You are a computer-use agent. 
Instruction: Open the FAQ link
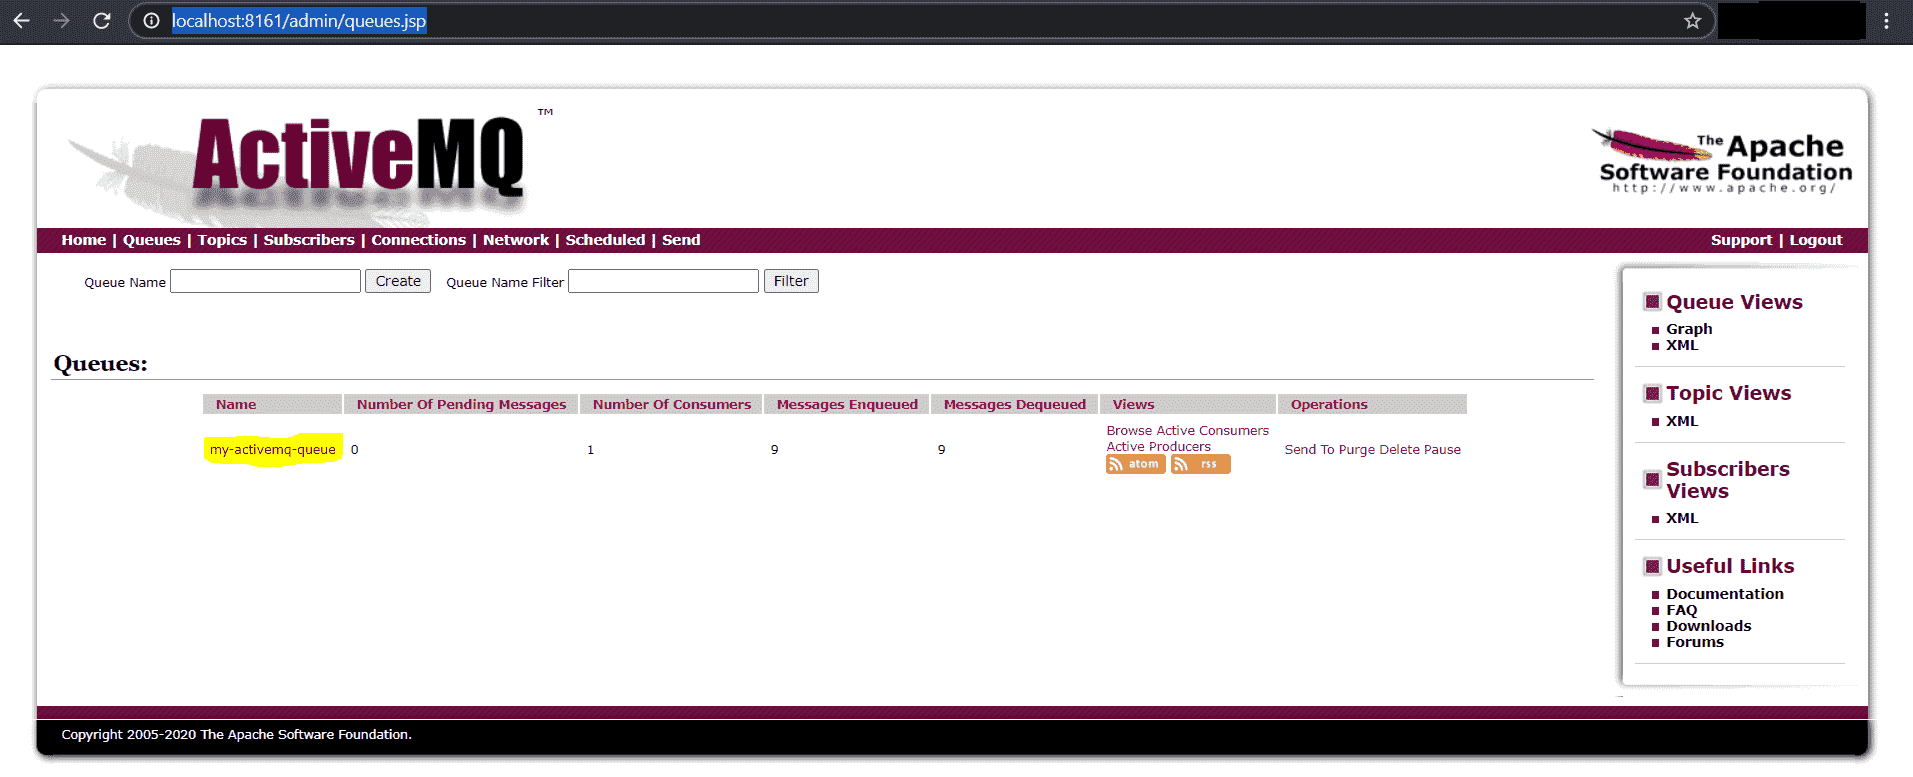1681,610
